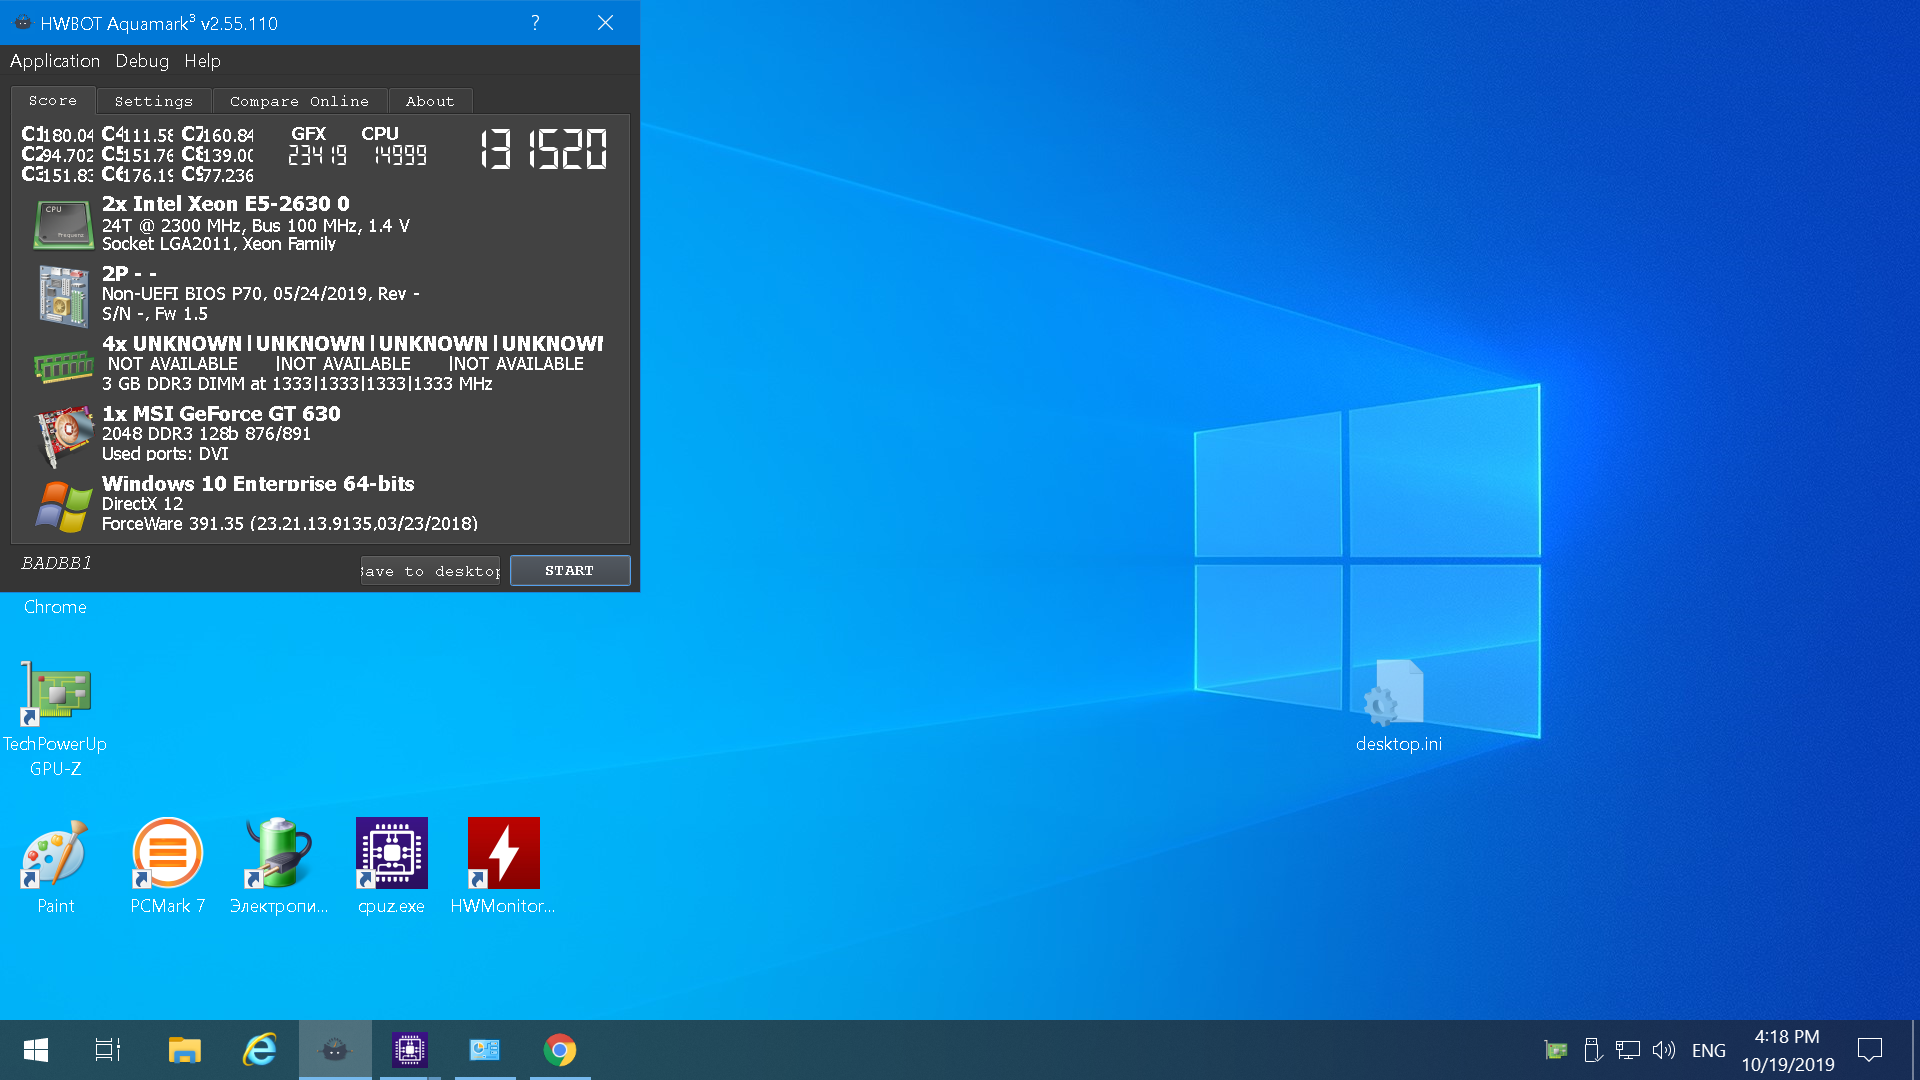Open the Windows Start menu

[x=36, y=1050]
